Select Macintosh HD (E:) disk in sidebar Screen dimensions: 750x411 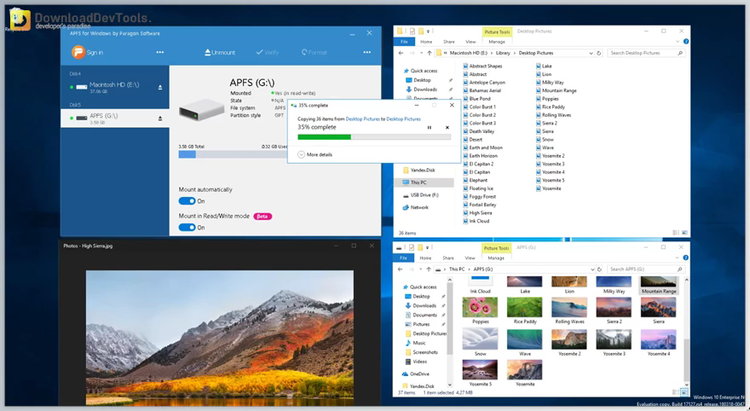click(x=105, y=88)
